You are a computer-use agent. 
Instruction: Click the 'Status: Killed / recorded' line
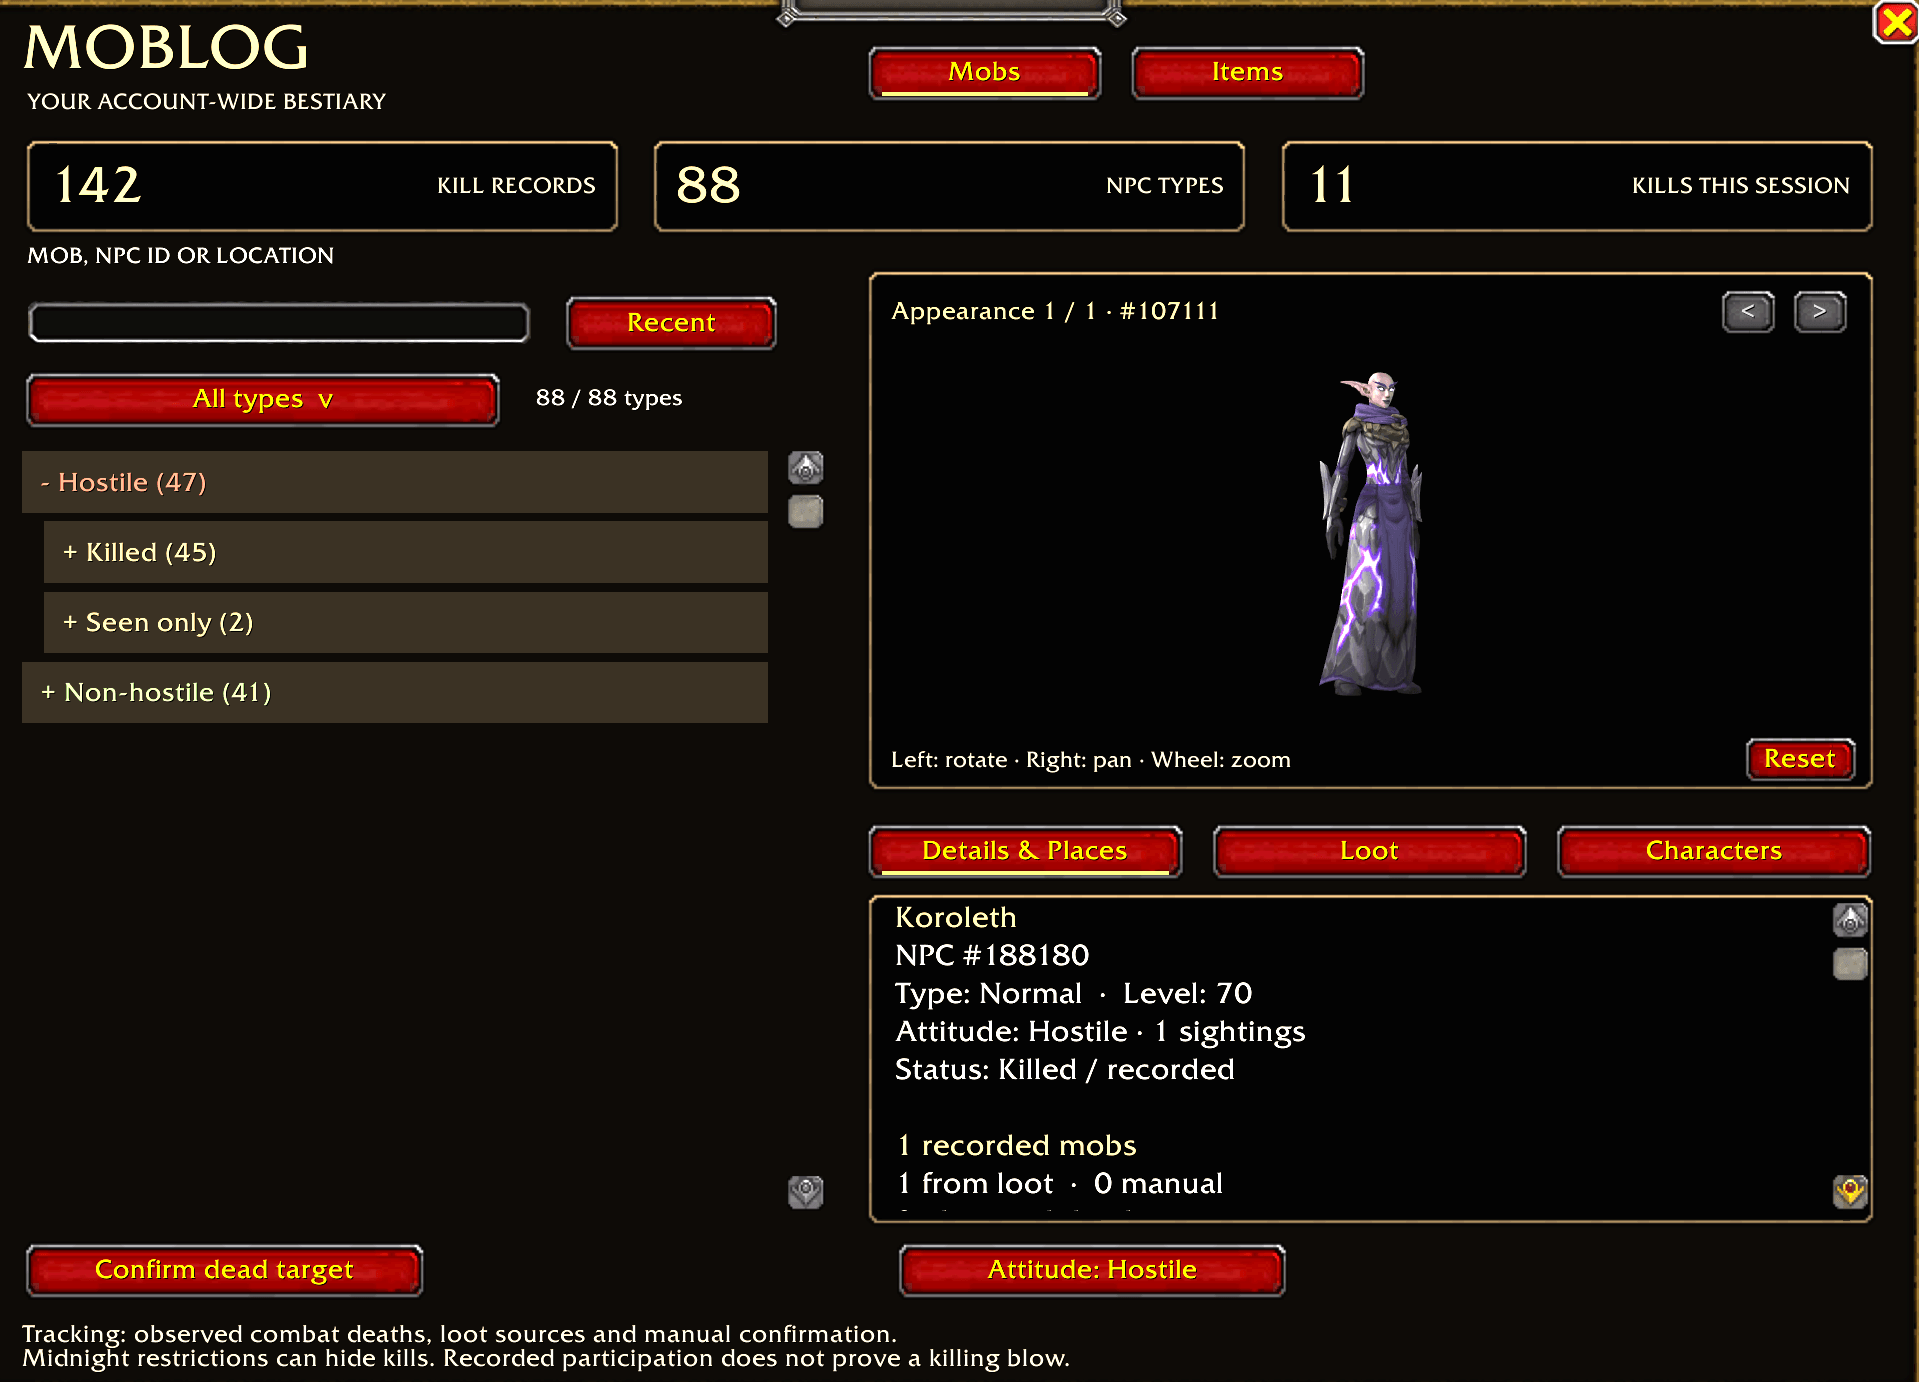coord(1065,1070)
